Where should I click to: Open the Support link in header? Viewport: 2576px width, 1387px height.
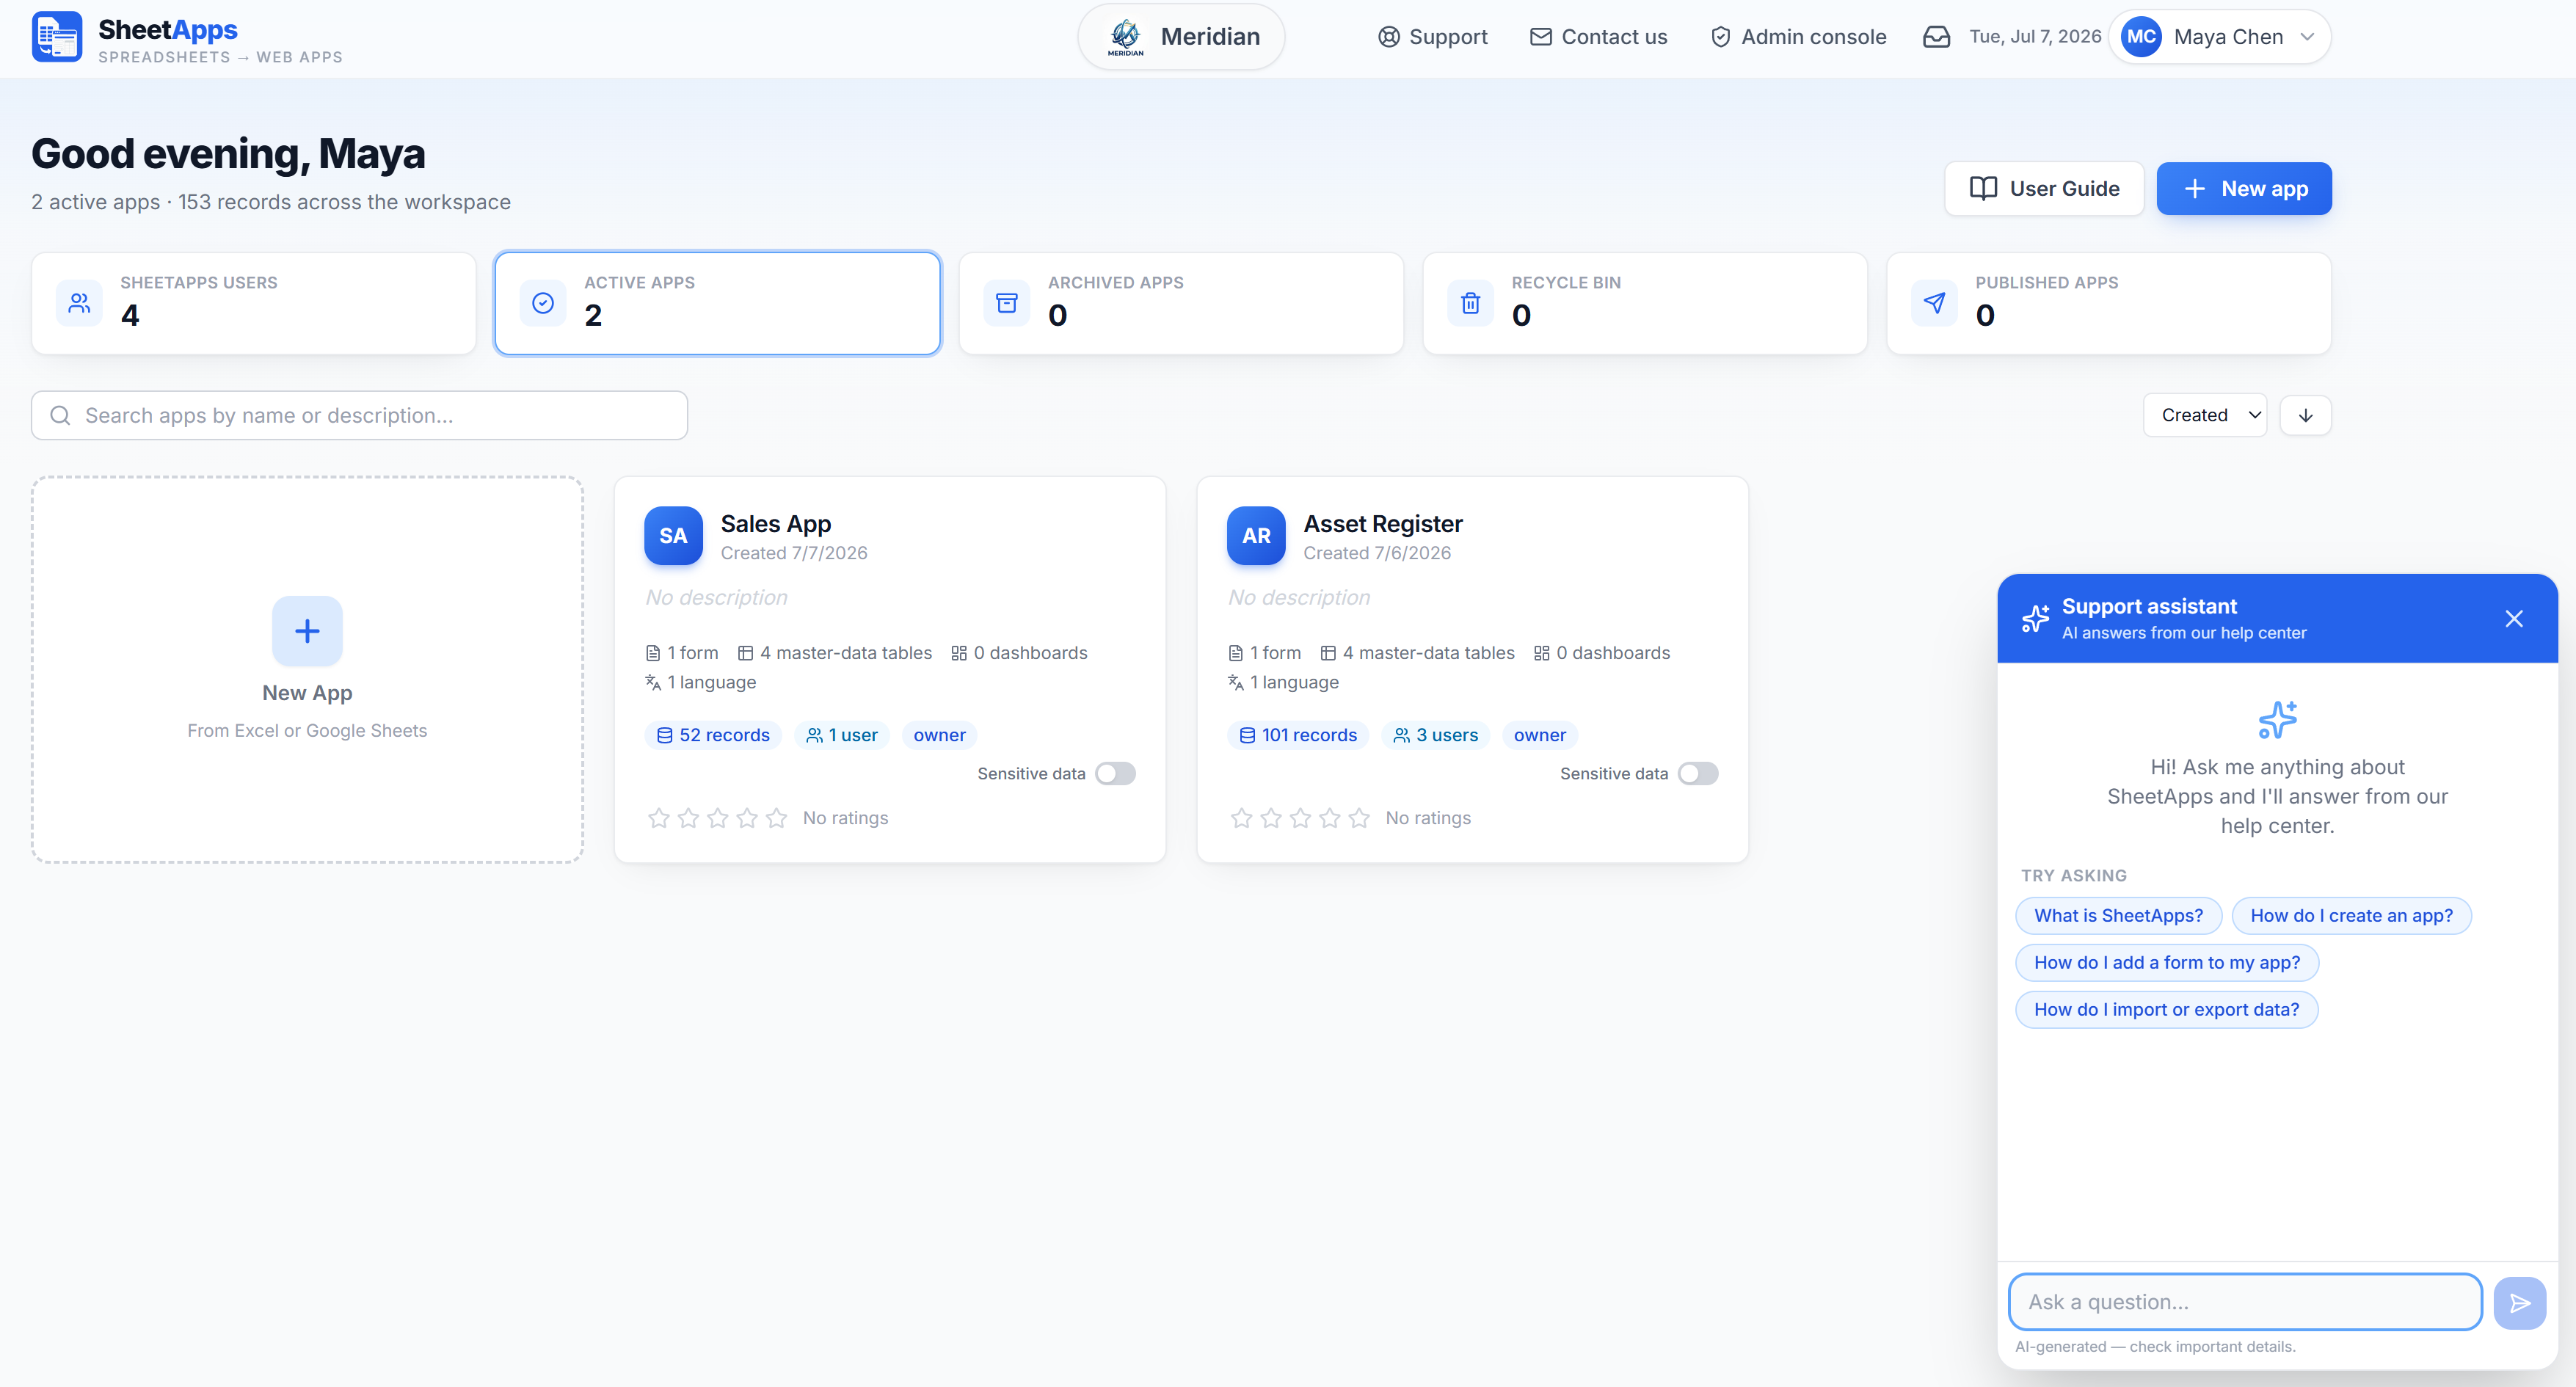1432,37
